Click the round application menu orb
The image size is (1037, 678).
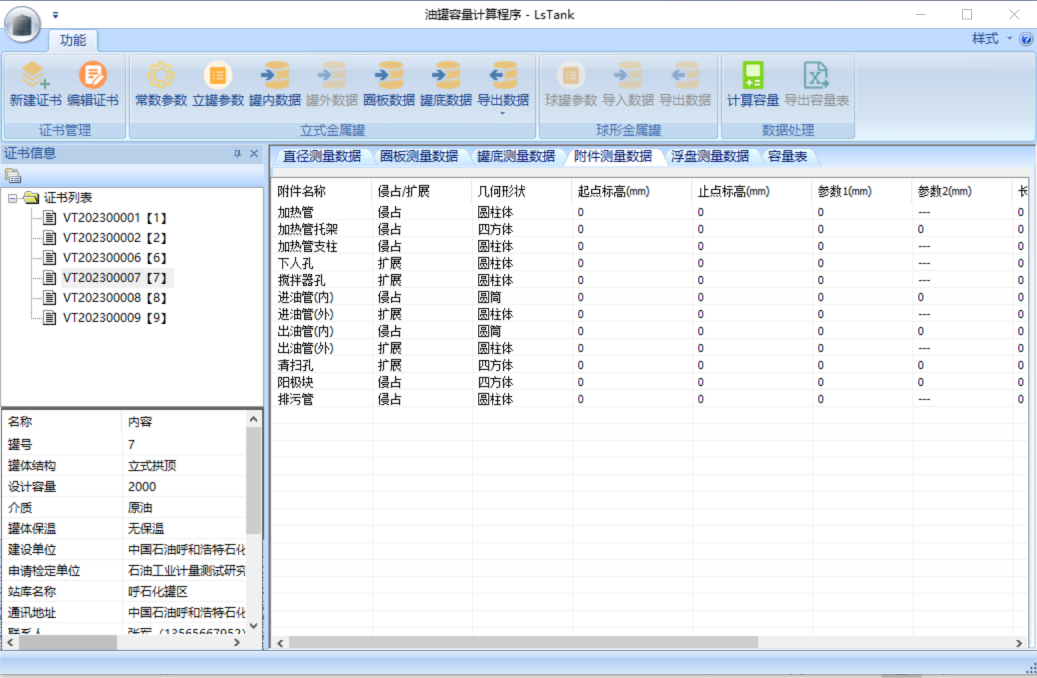coord(22,24)
